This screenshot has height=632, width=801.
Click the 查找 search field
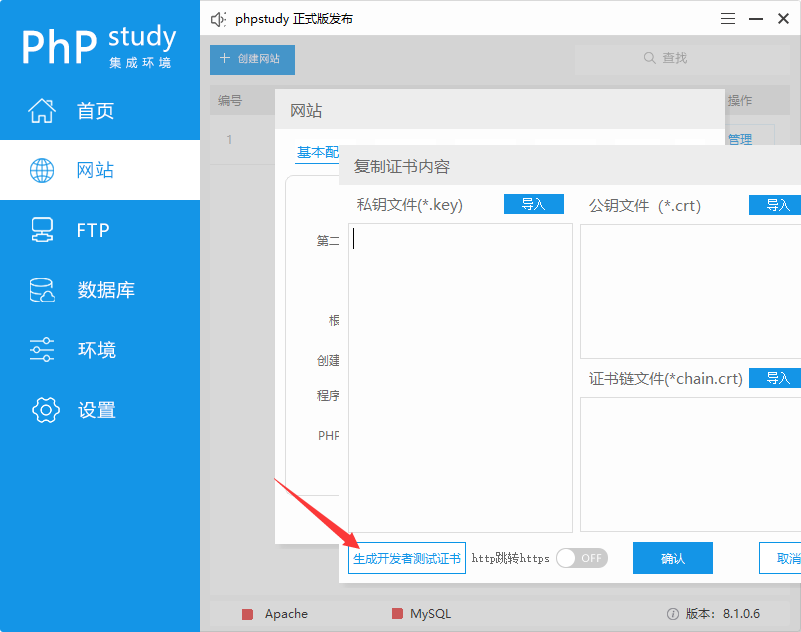(682, 59)
